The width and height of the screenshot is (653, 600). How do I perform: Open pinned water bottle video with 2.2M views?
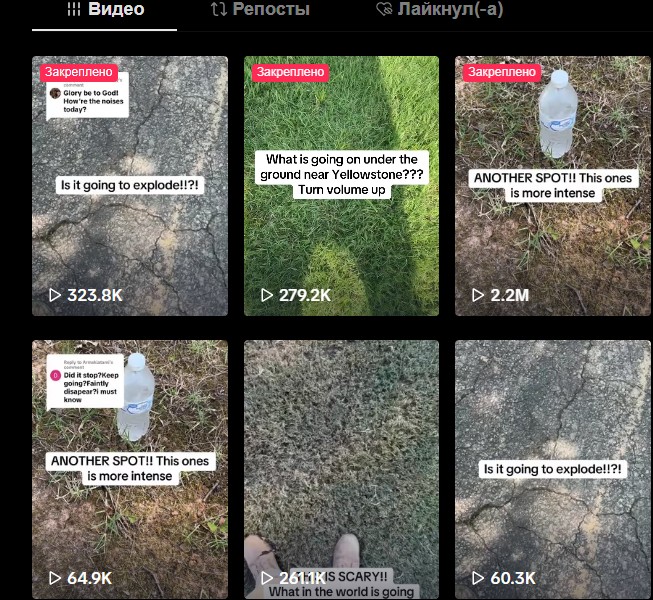point(553,186)
